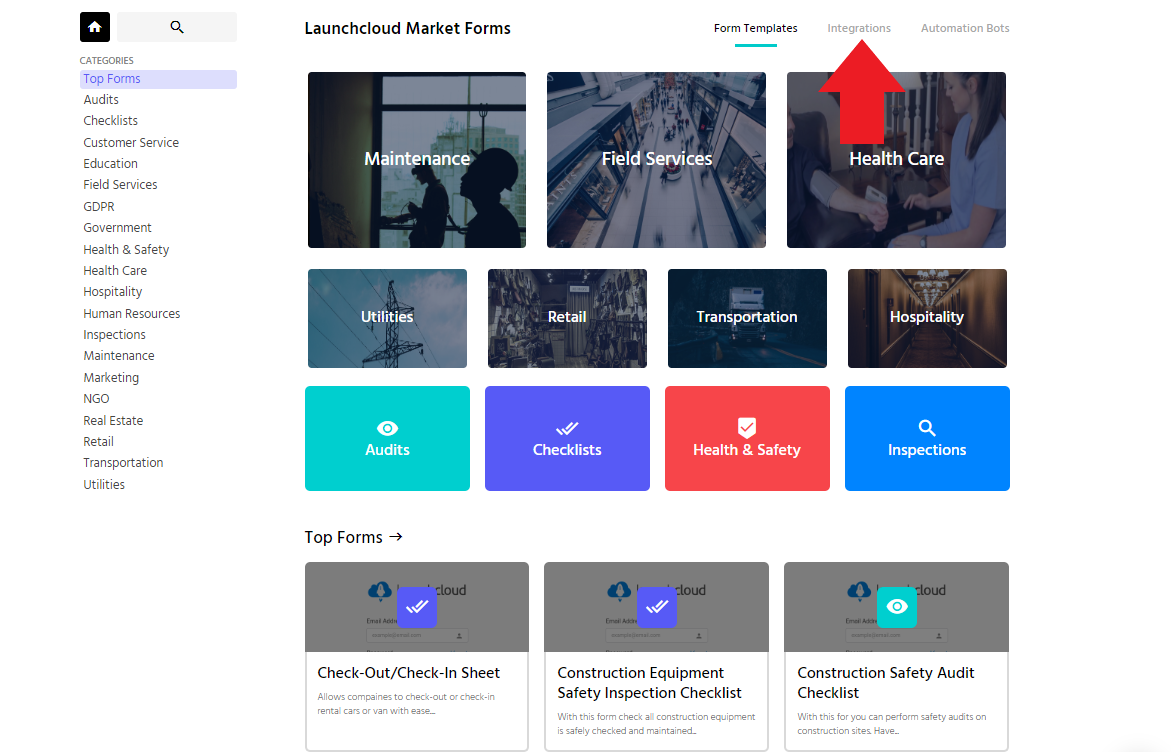Select Government category
1171x752 pixels.
(x=117, y=228)
